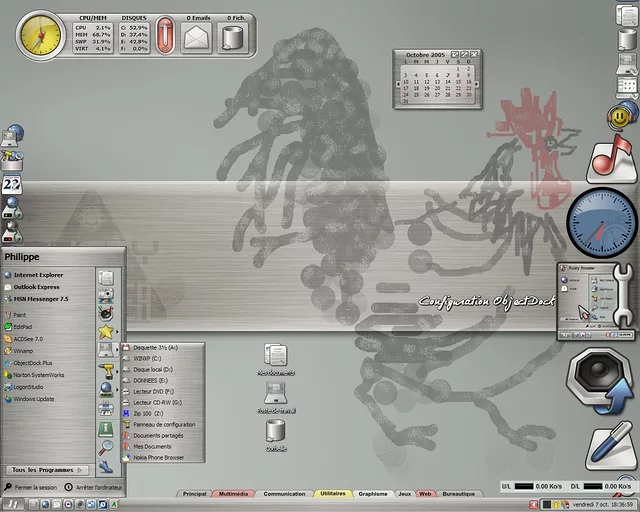The width and height of the screenshot is (640, 512).
Task: Click the green info help icon
Action: coord(107,428)
